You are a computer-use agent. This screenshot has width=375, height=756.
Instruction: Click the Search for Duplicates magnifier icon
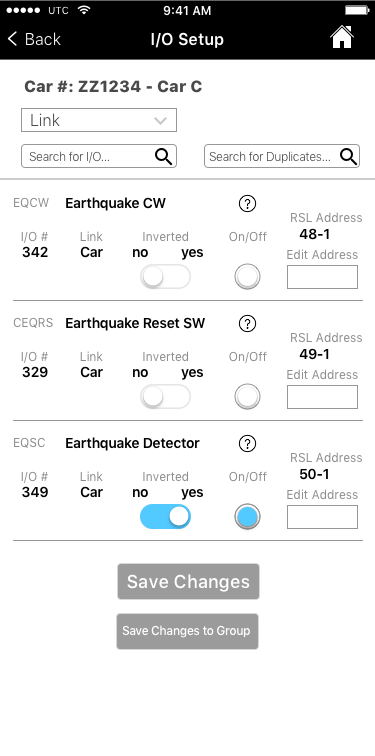[348, 156]
